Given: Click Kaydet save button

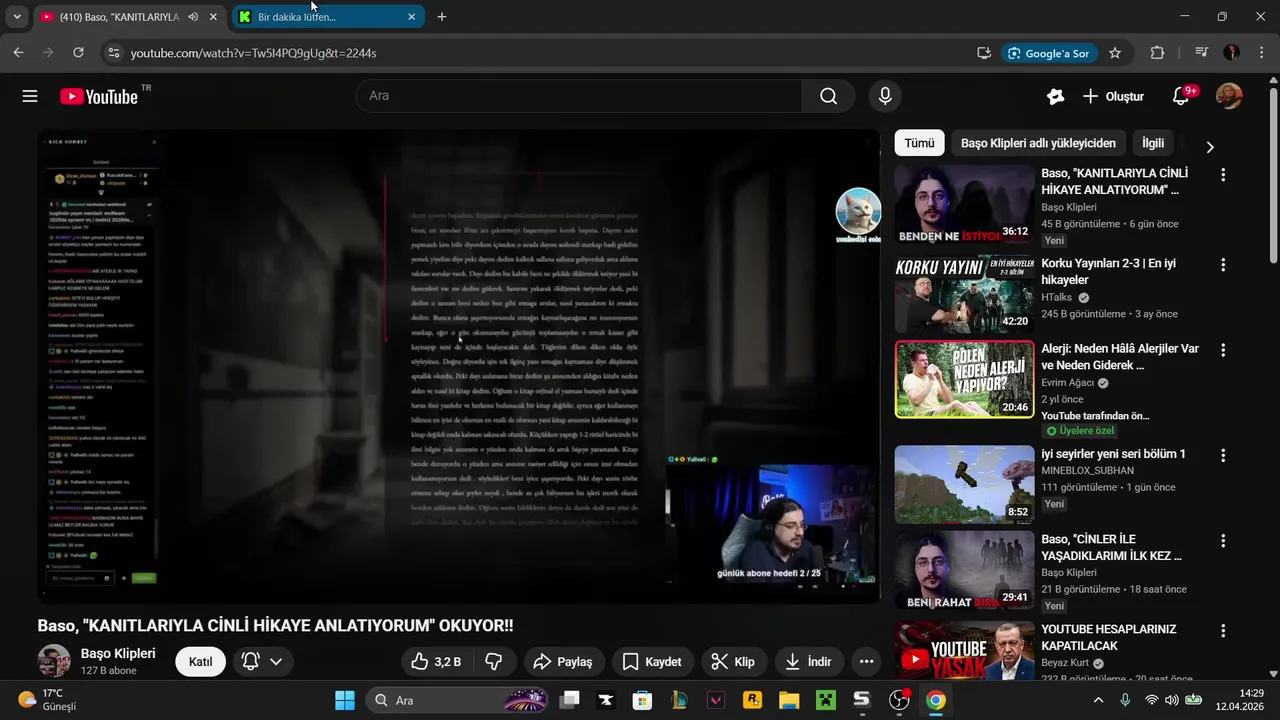Looking at the screenshot, I should [x=652, y=662].
